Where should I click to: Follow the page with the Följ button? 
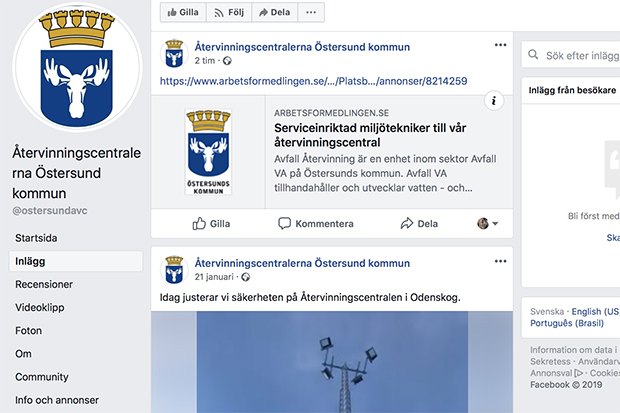point(229,12)
